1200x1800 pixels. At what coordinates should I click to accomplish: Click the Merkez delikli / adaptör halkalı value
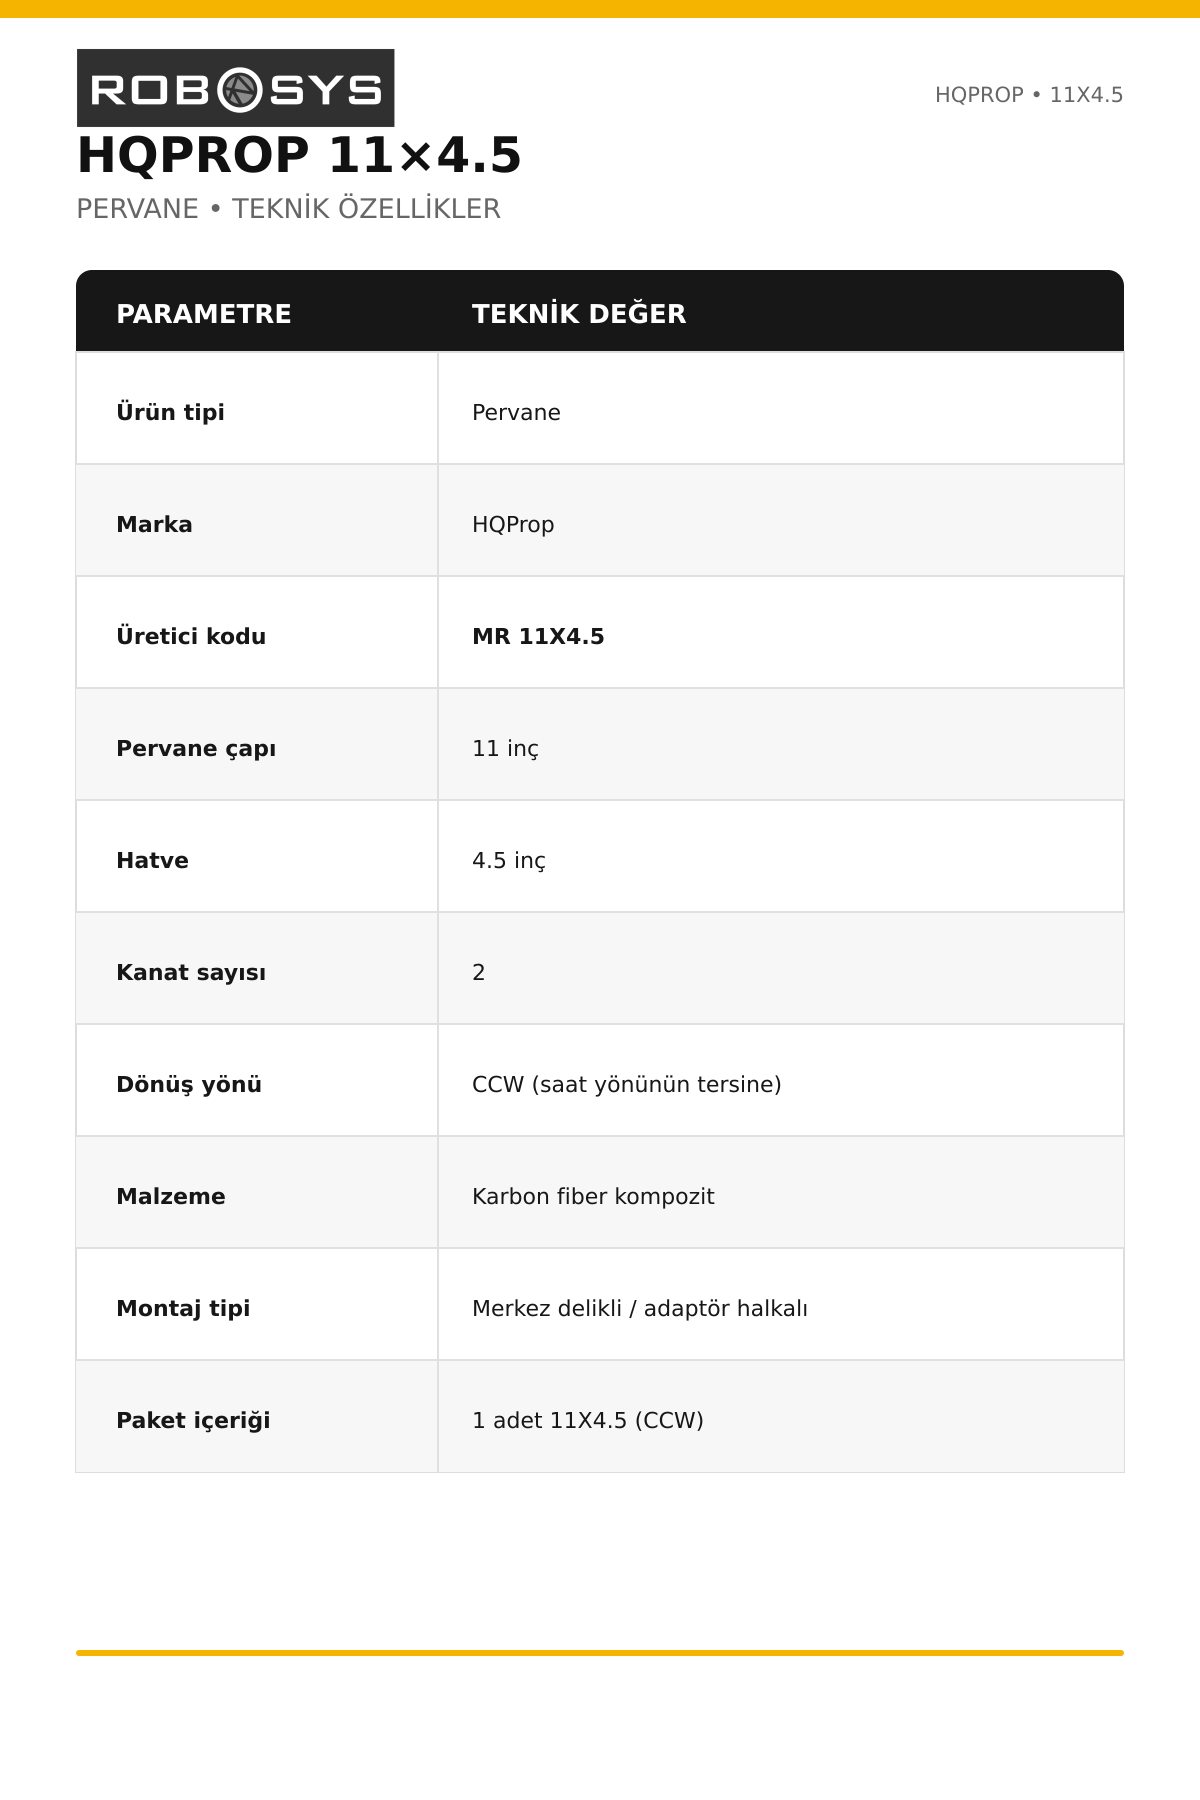click(640, 1309)
